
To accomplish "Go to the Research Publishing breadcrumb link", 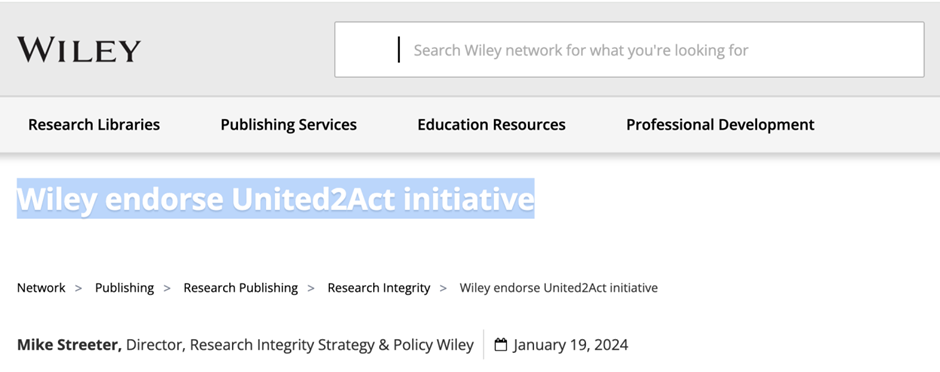I will point(240,288).
